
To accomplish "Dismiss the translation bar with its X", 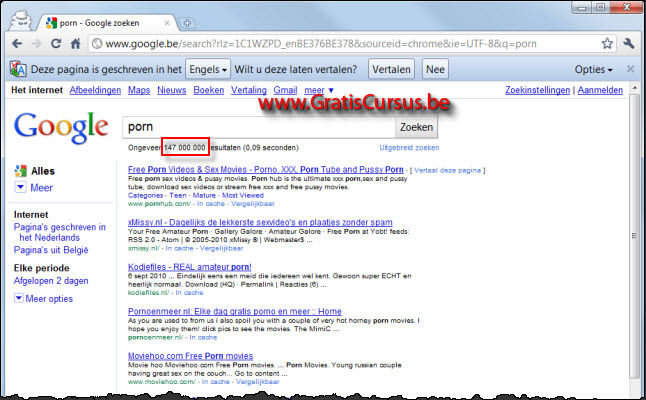I will [x=630, y=69].
